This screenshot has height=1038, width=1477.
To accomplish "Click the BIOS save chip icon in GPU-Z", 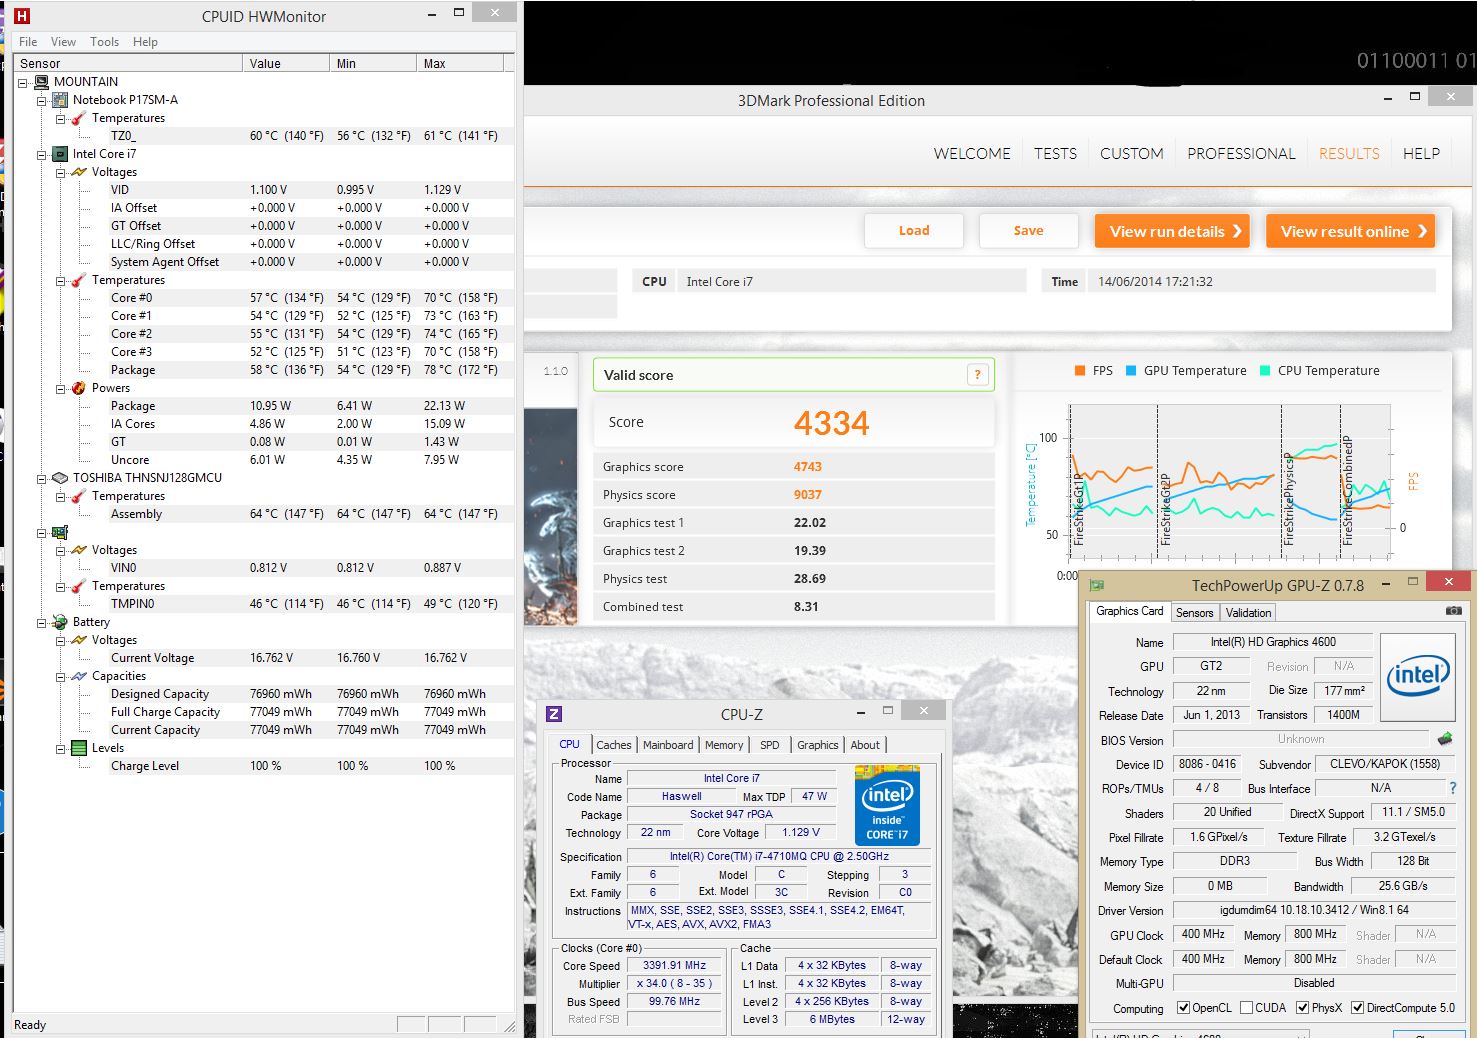I will pos(1444,739).
